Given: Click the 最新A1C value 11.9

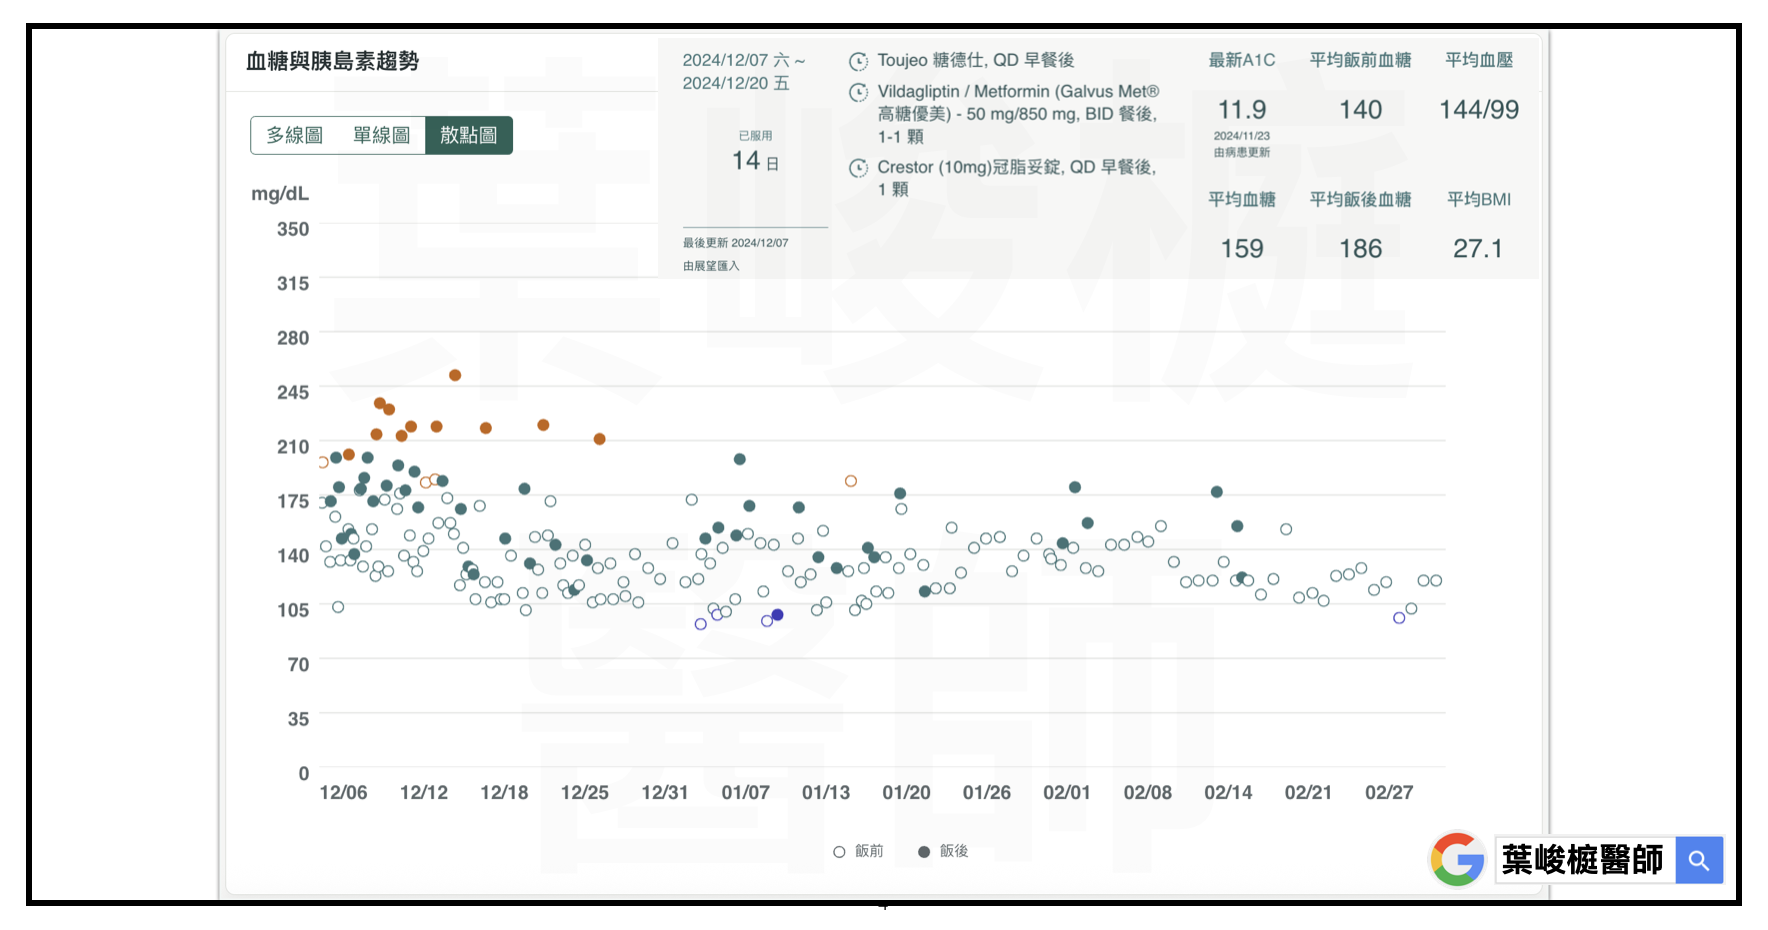Looking at the screenshot, I should (1241, 110).
